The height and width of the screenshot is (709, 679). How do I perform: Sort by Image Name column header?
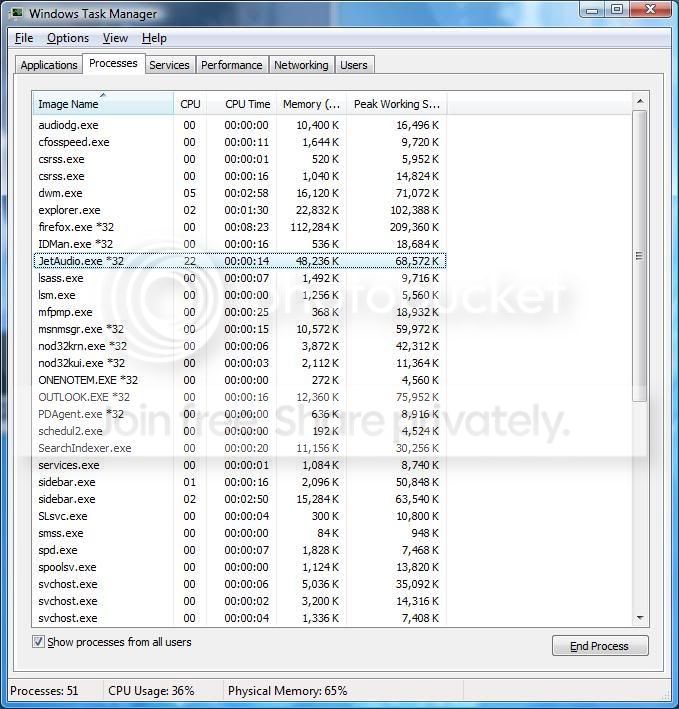(x=103, y=104)
